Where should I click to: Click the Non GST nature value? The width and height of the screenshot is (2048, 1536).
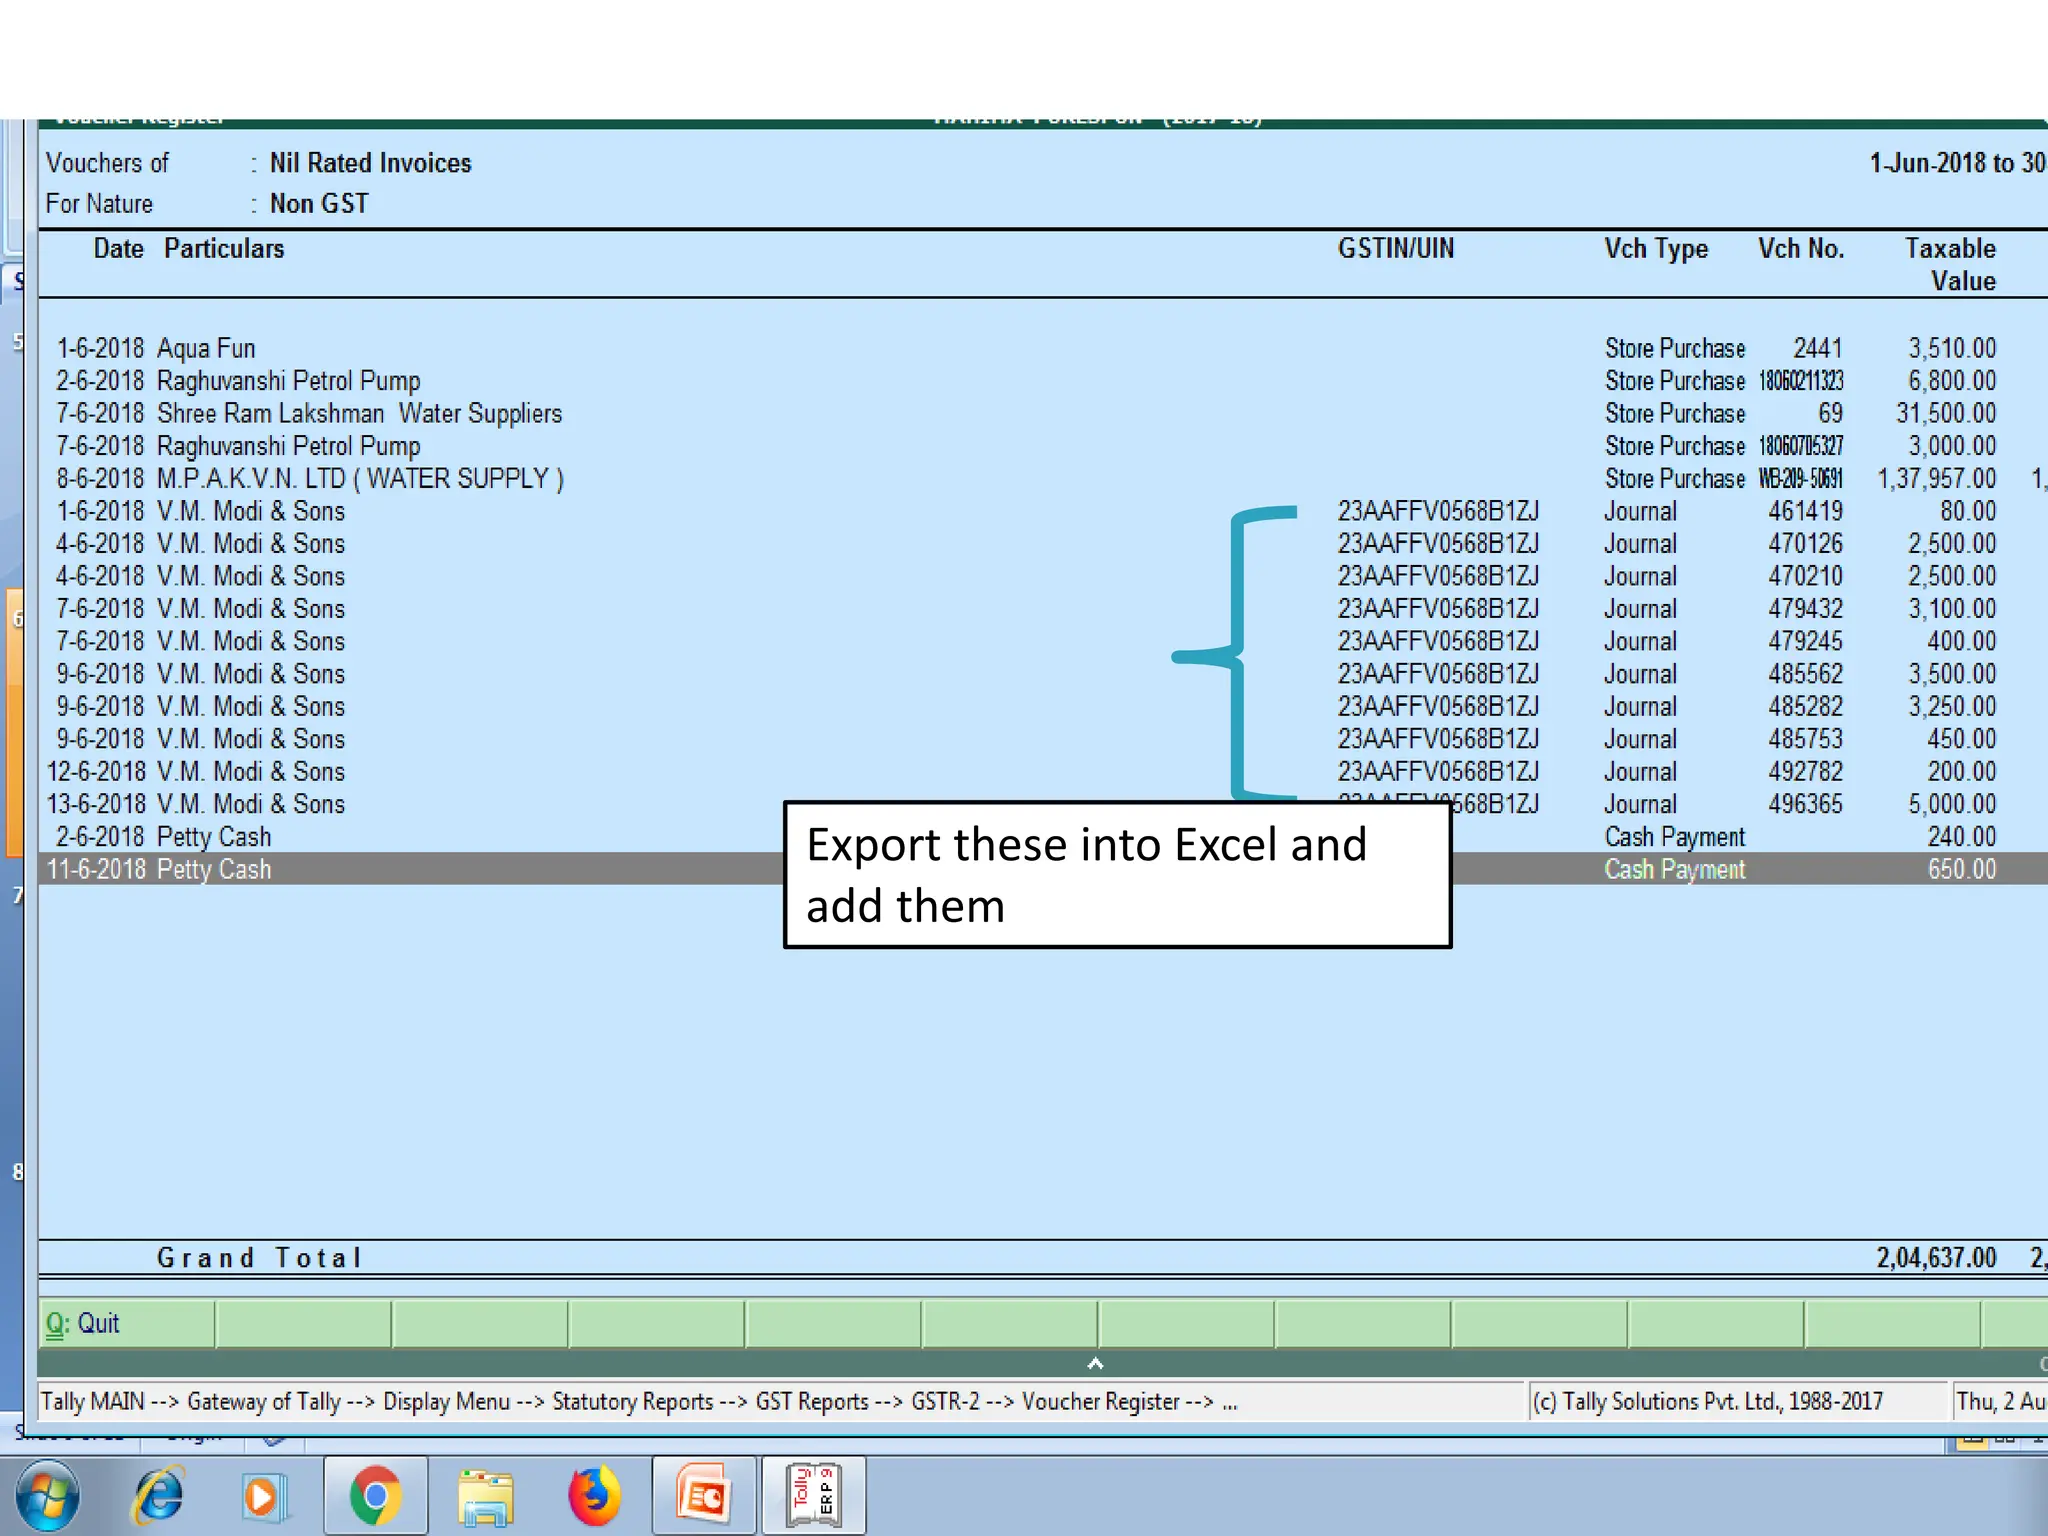pos(319,204)
